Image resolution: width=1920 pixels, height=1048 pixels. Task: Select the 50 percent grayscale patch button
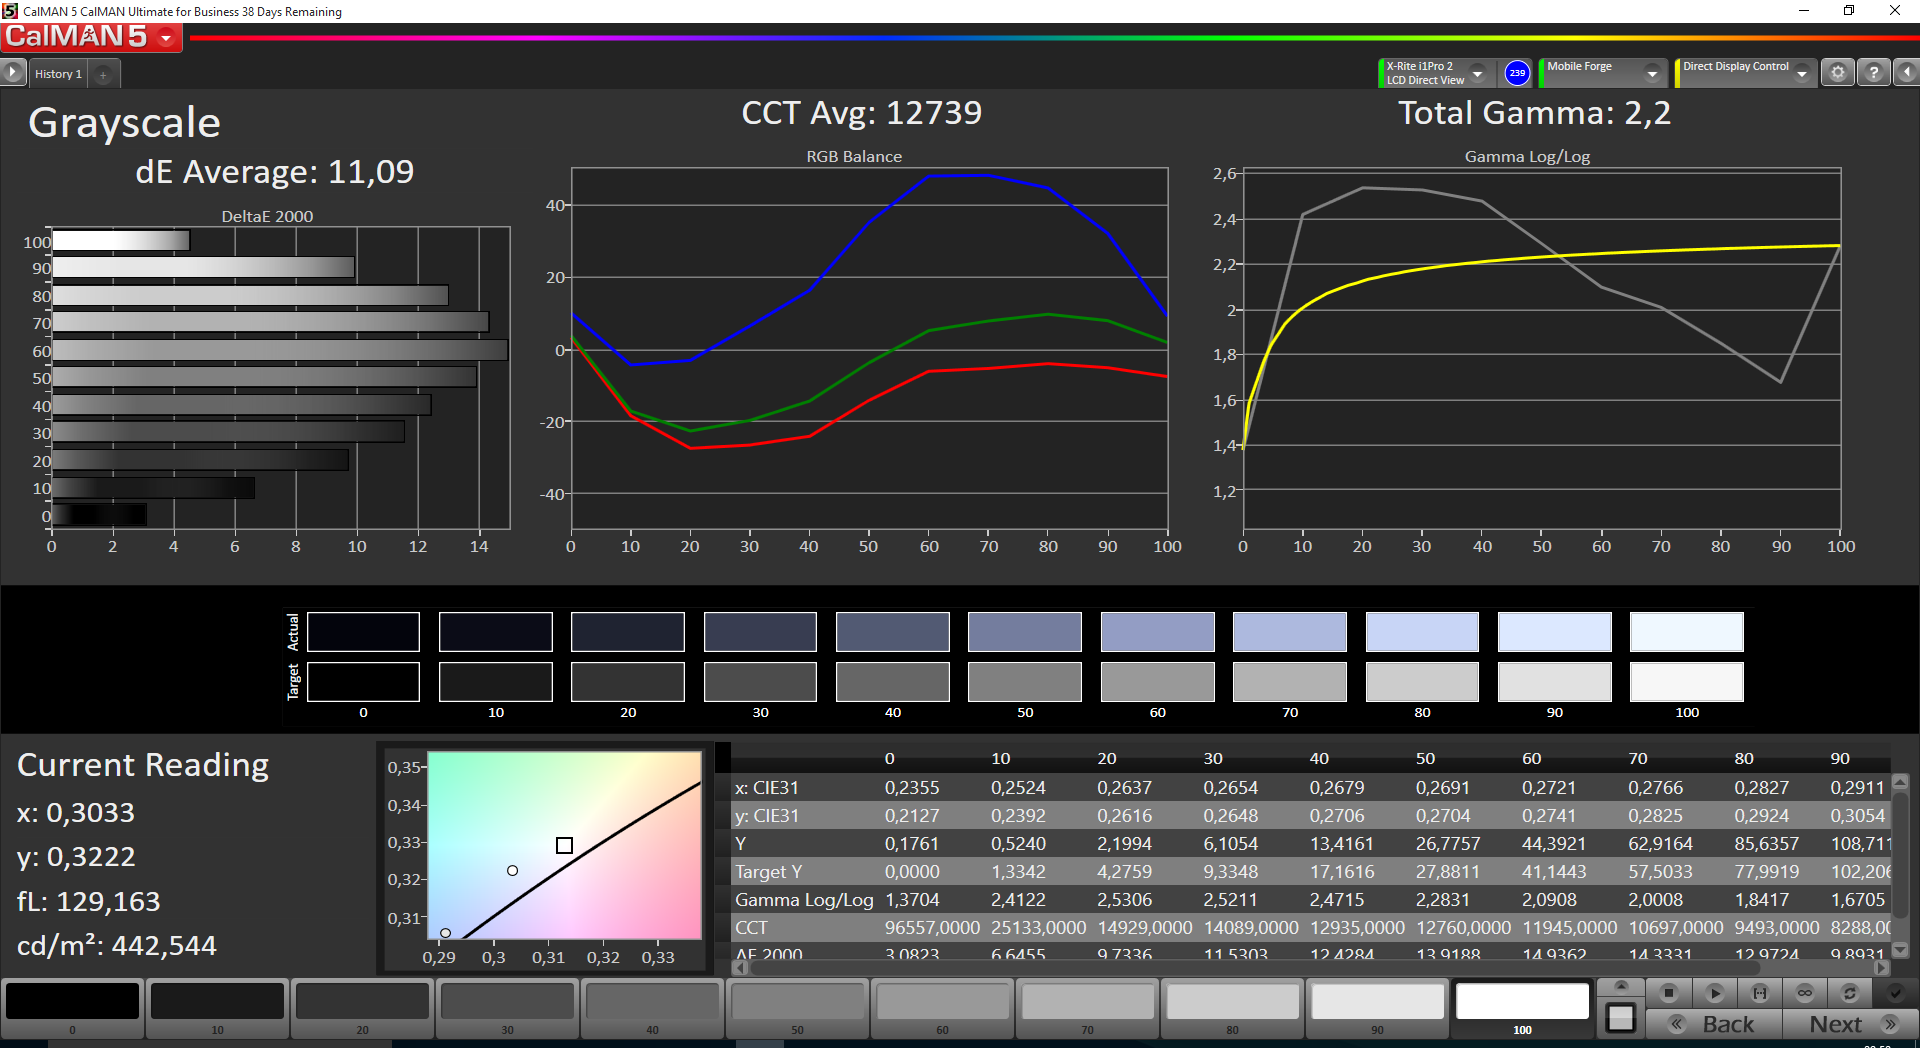click(797, 1007)
